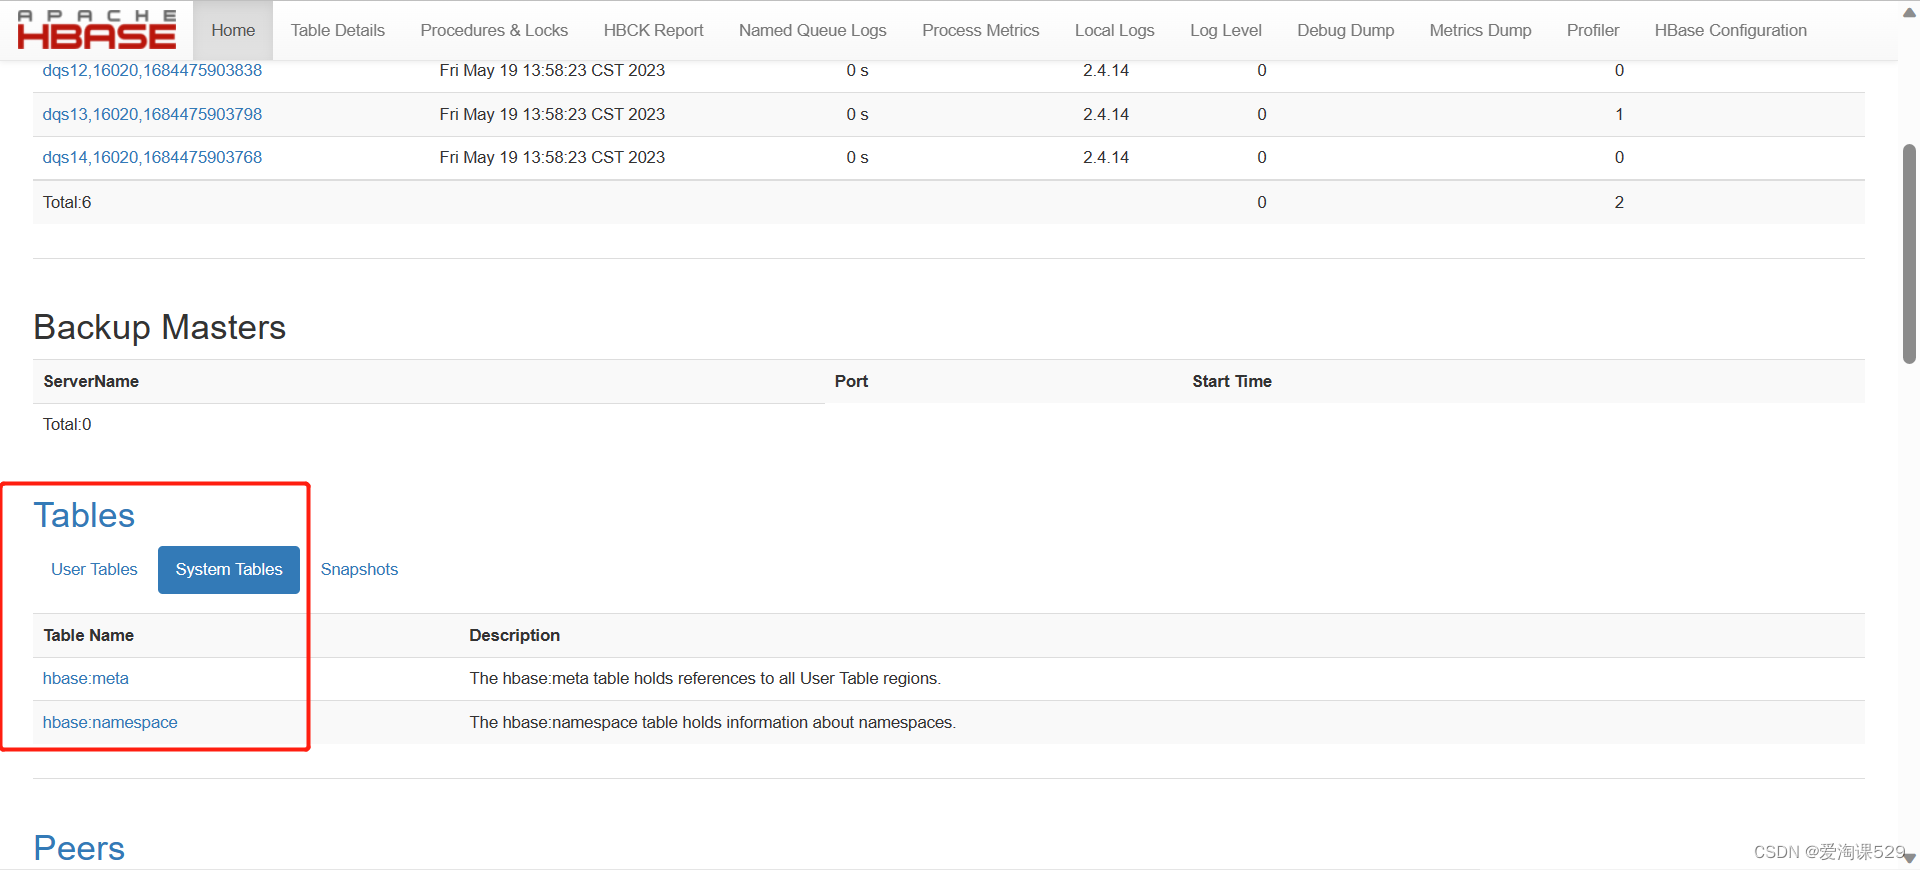1920x870 pixels.
Task: Open Named Queue Logs
Action: 812,30
